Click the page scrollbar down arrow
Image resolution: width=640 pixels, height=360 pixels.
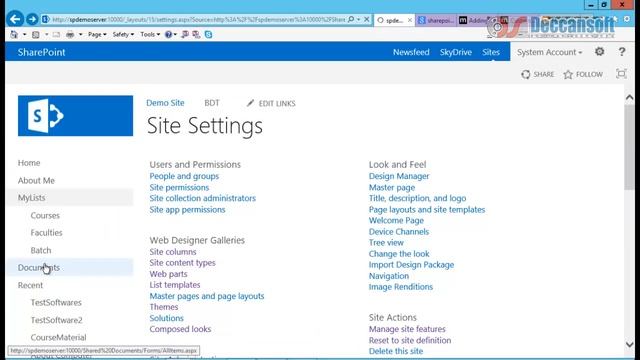pyautogui.click(x=629, y=344)
